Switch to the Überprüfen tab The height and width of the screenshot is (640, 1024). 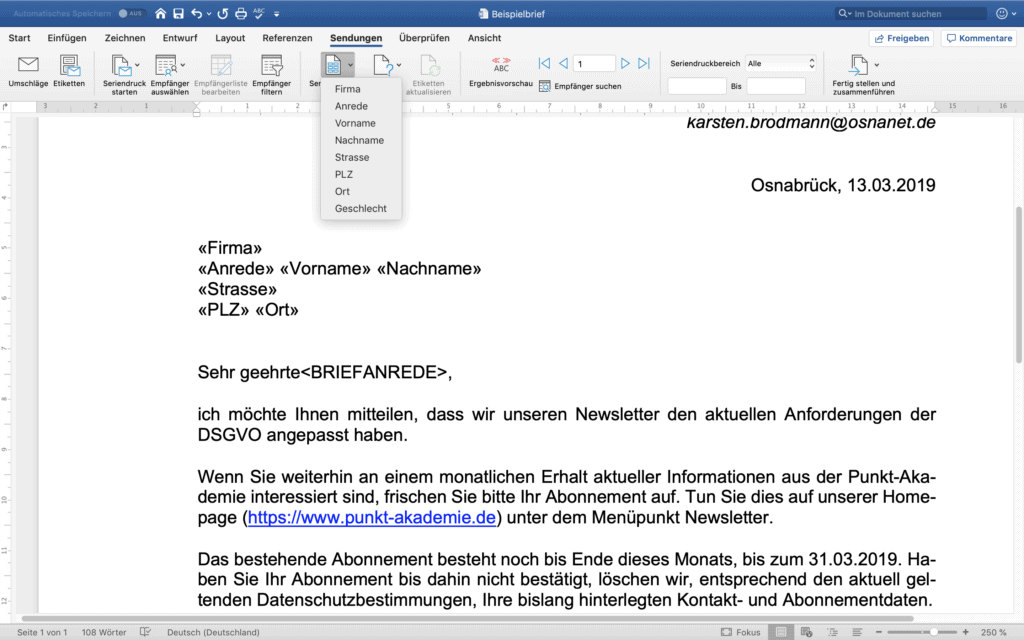click(424, 38)
